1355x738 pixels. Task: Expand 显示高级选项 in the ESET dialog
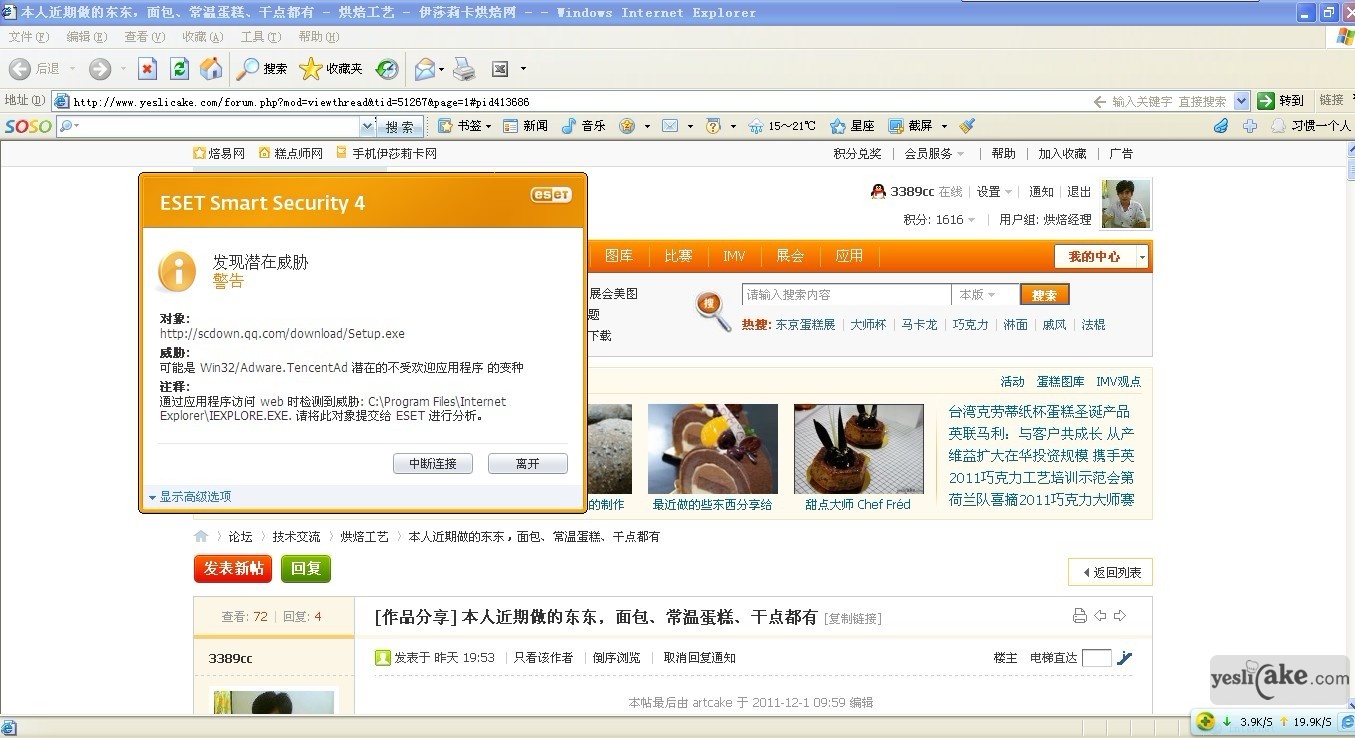point(195,497)
